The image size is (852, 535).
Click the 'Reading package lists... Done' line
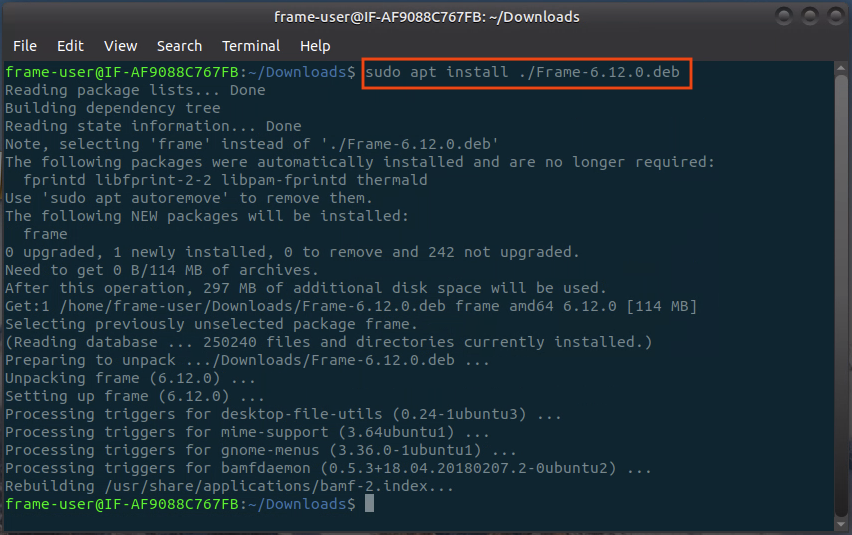(135, 90)
